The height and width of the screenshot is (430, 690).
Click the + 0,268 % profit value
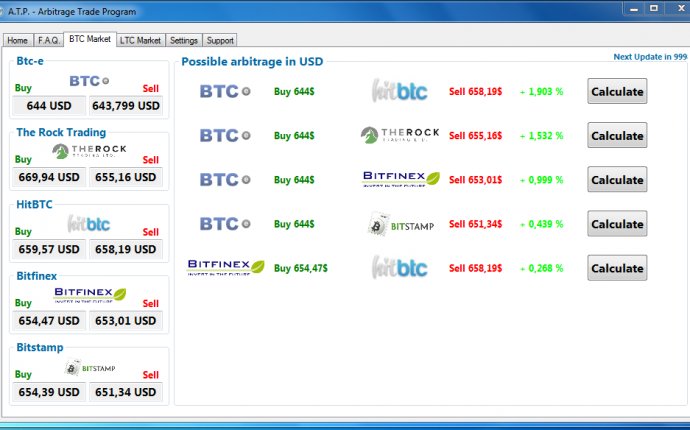tap(541, 268)
